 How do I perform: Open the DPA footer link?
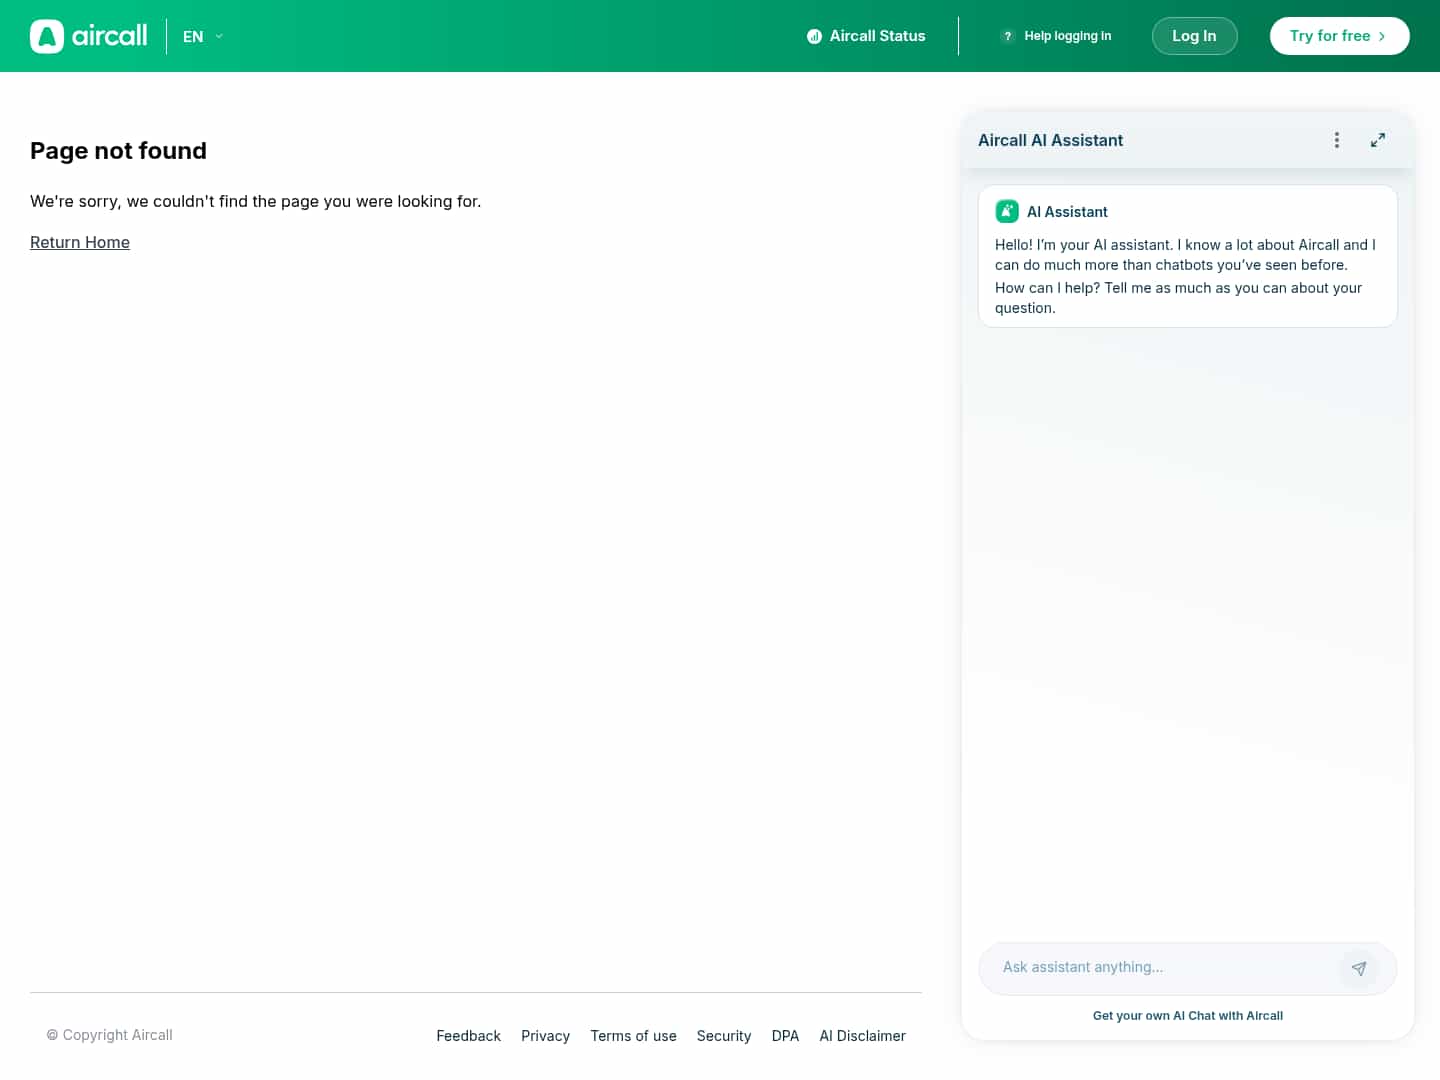[x=785, y=1036]
